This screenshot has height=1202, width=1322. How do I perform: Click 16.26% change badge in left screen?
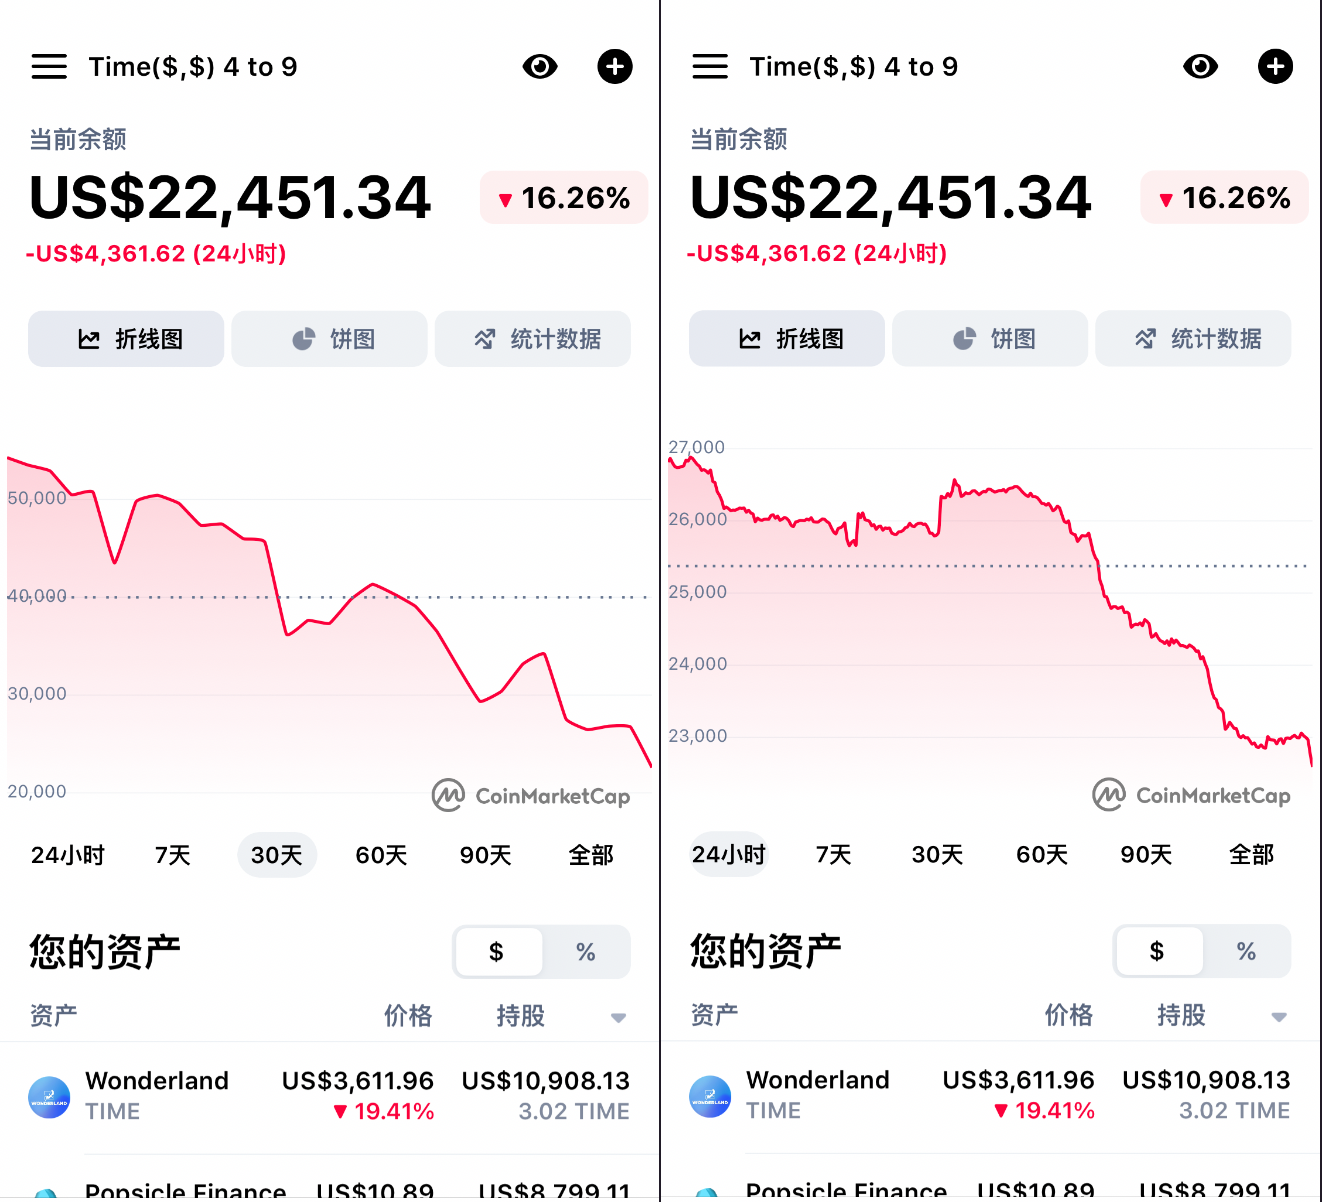pos(564,198)
